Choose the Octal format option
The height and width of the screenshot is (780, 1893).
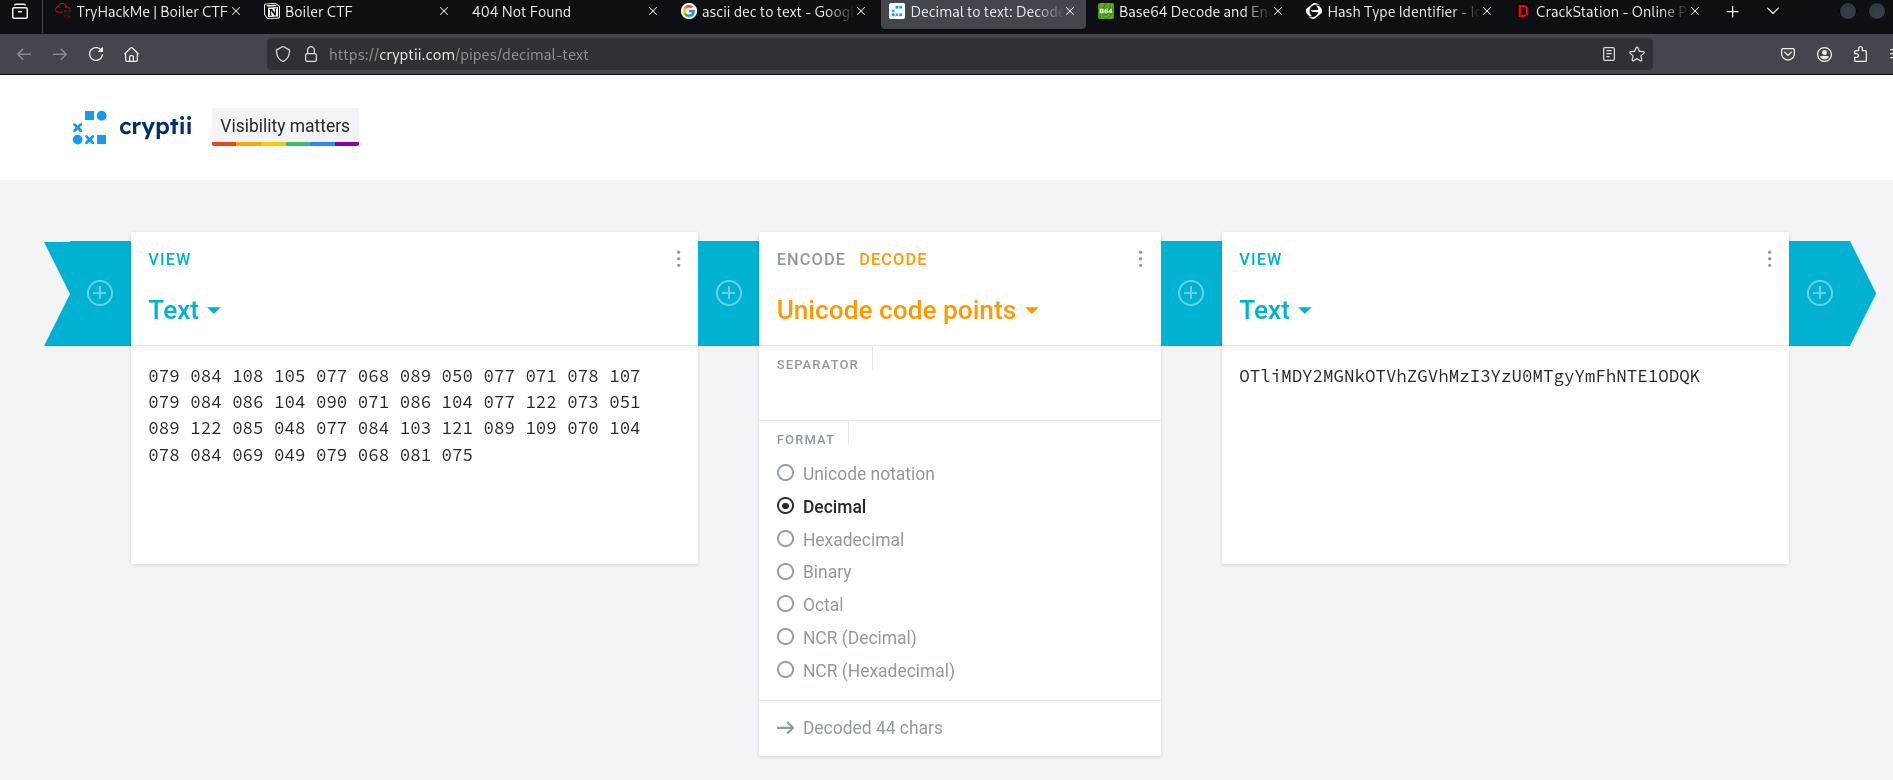point(786,604)
